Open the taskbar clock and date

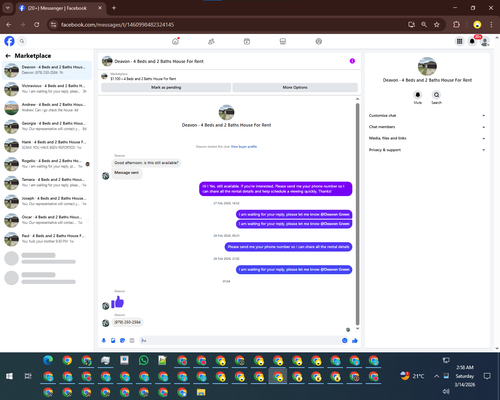point(465,376)
